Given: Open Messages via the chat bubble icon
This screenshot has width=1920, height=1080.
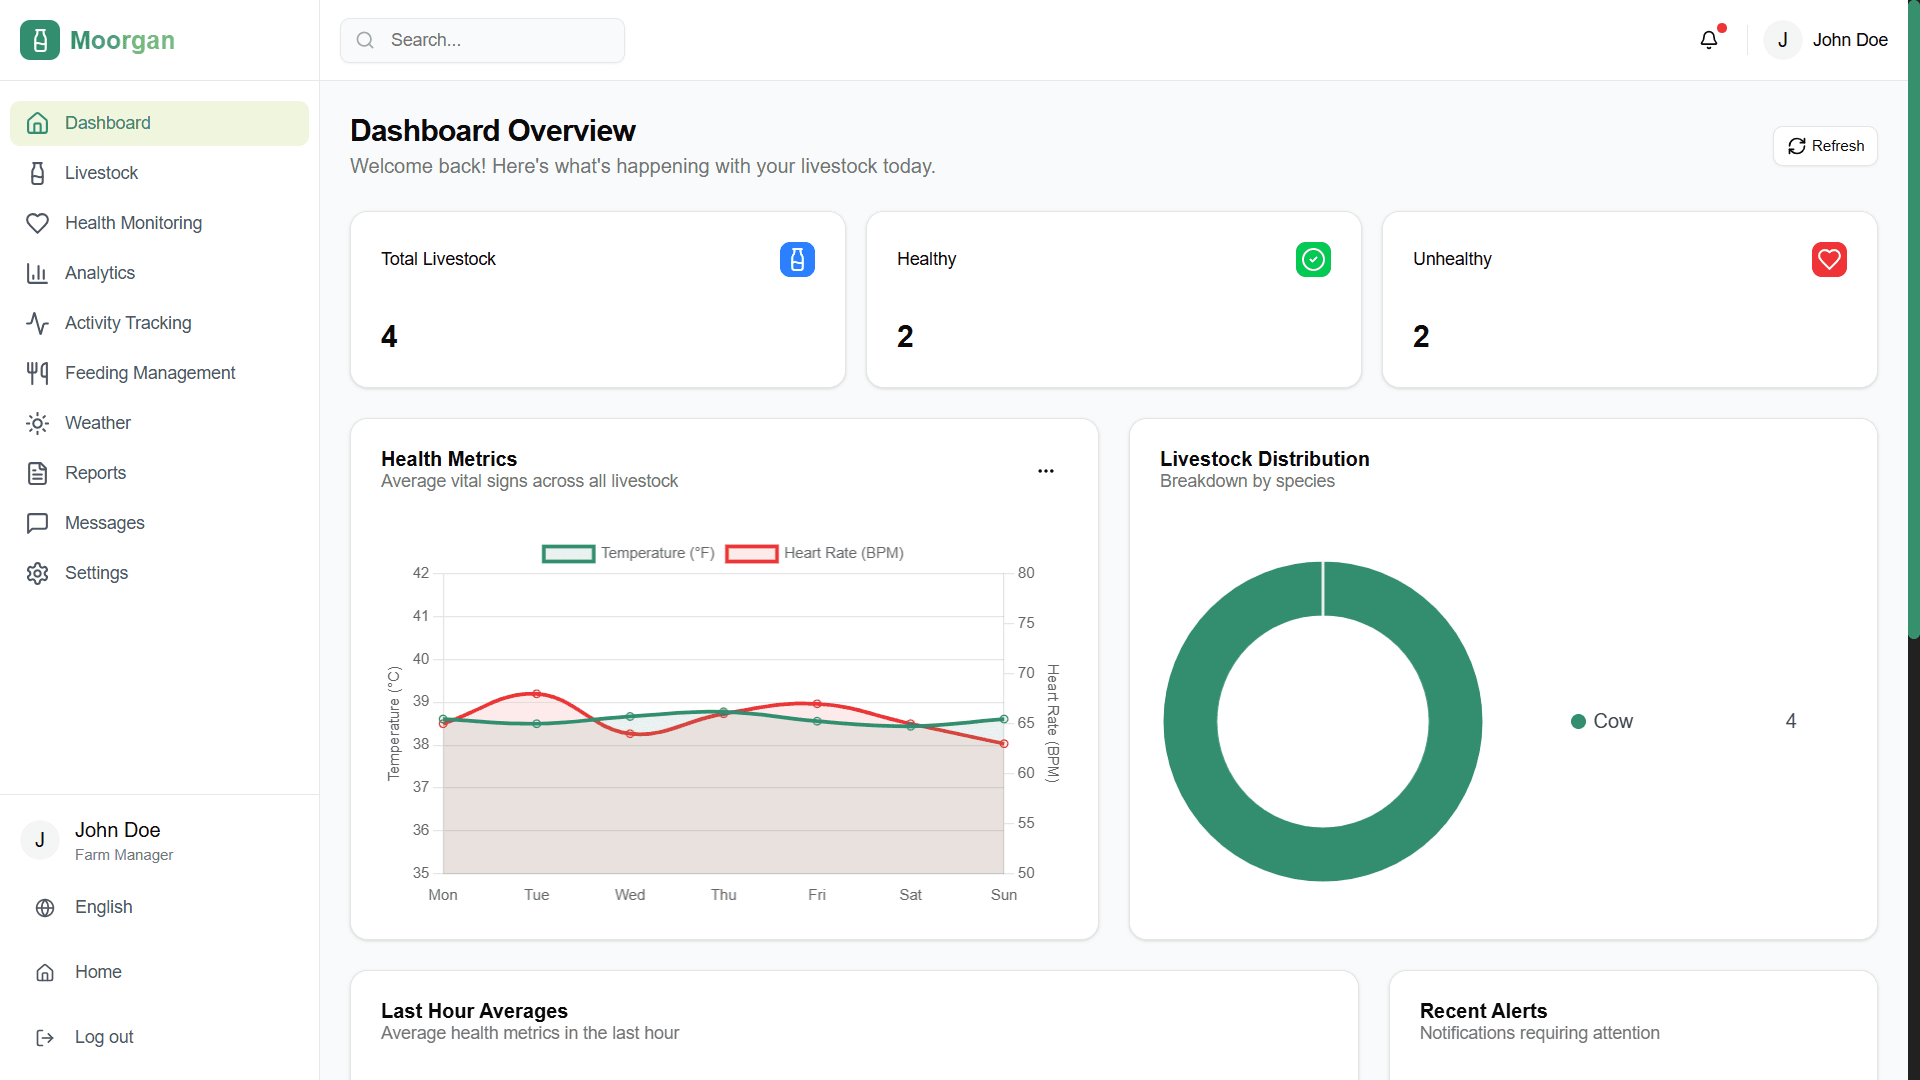Looking at the screenshot, I should (37, 523).
